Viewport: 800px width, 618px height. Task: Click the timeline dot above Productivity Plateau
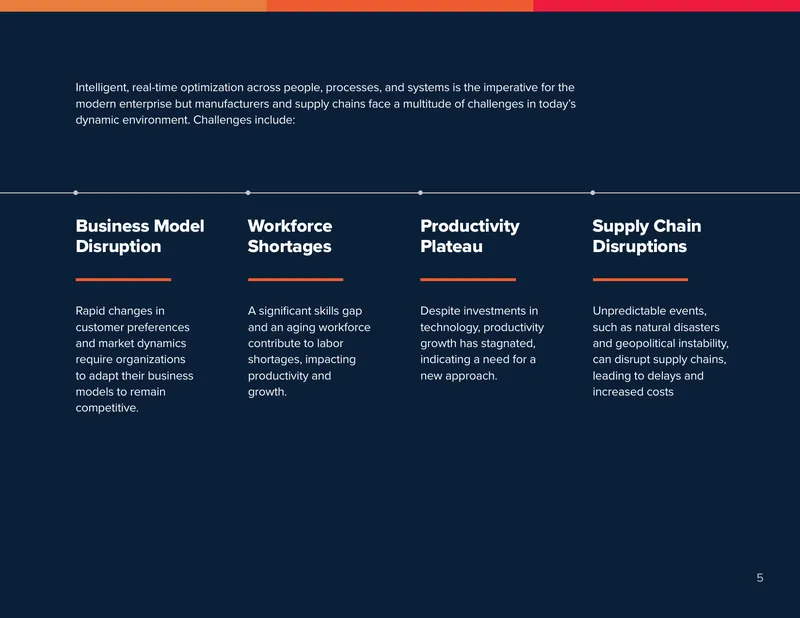[x=420, y=193]
